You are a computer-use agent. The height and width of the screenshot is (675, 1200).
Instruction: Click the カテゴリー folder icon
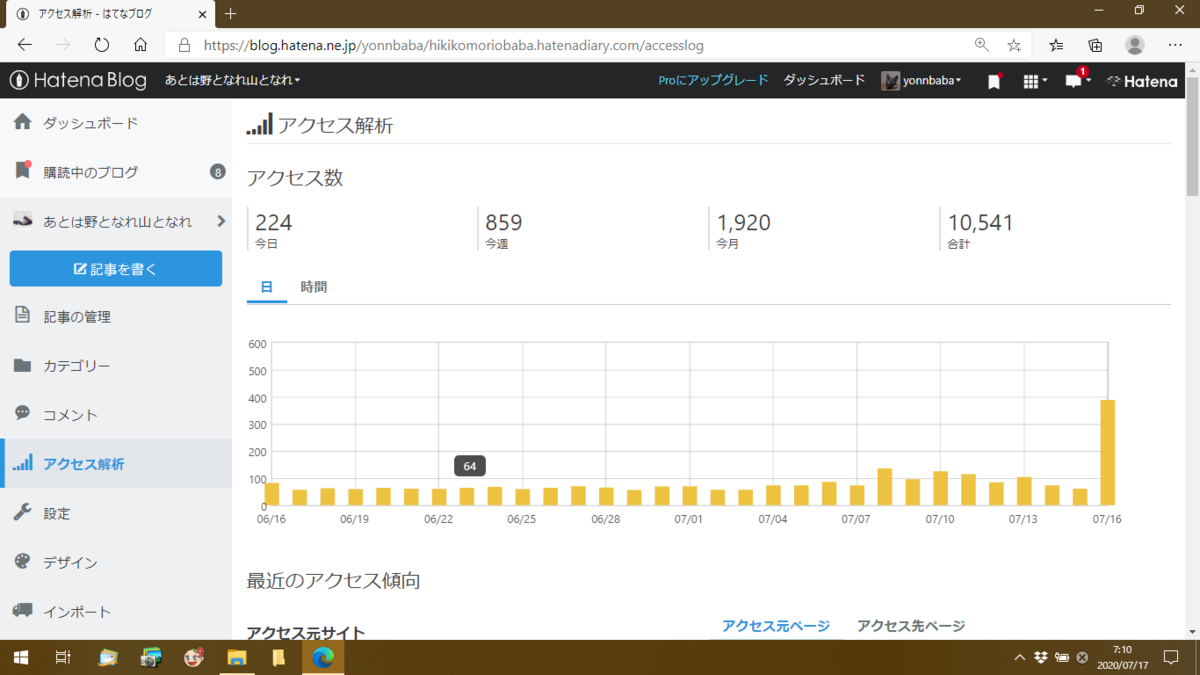23,365
